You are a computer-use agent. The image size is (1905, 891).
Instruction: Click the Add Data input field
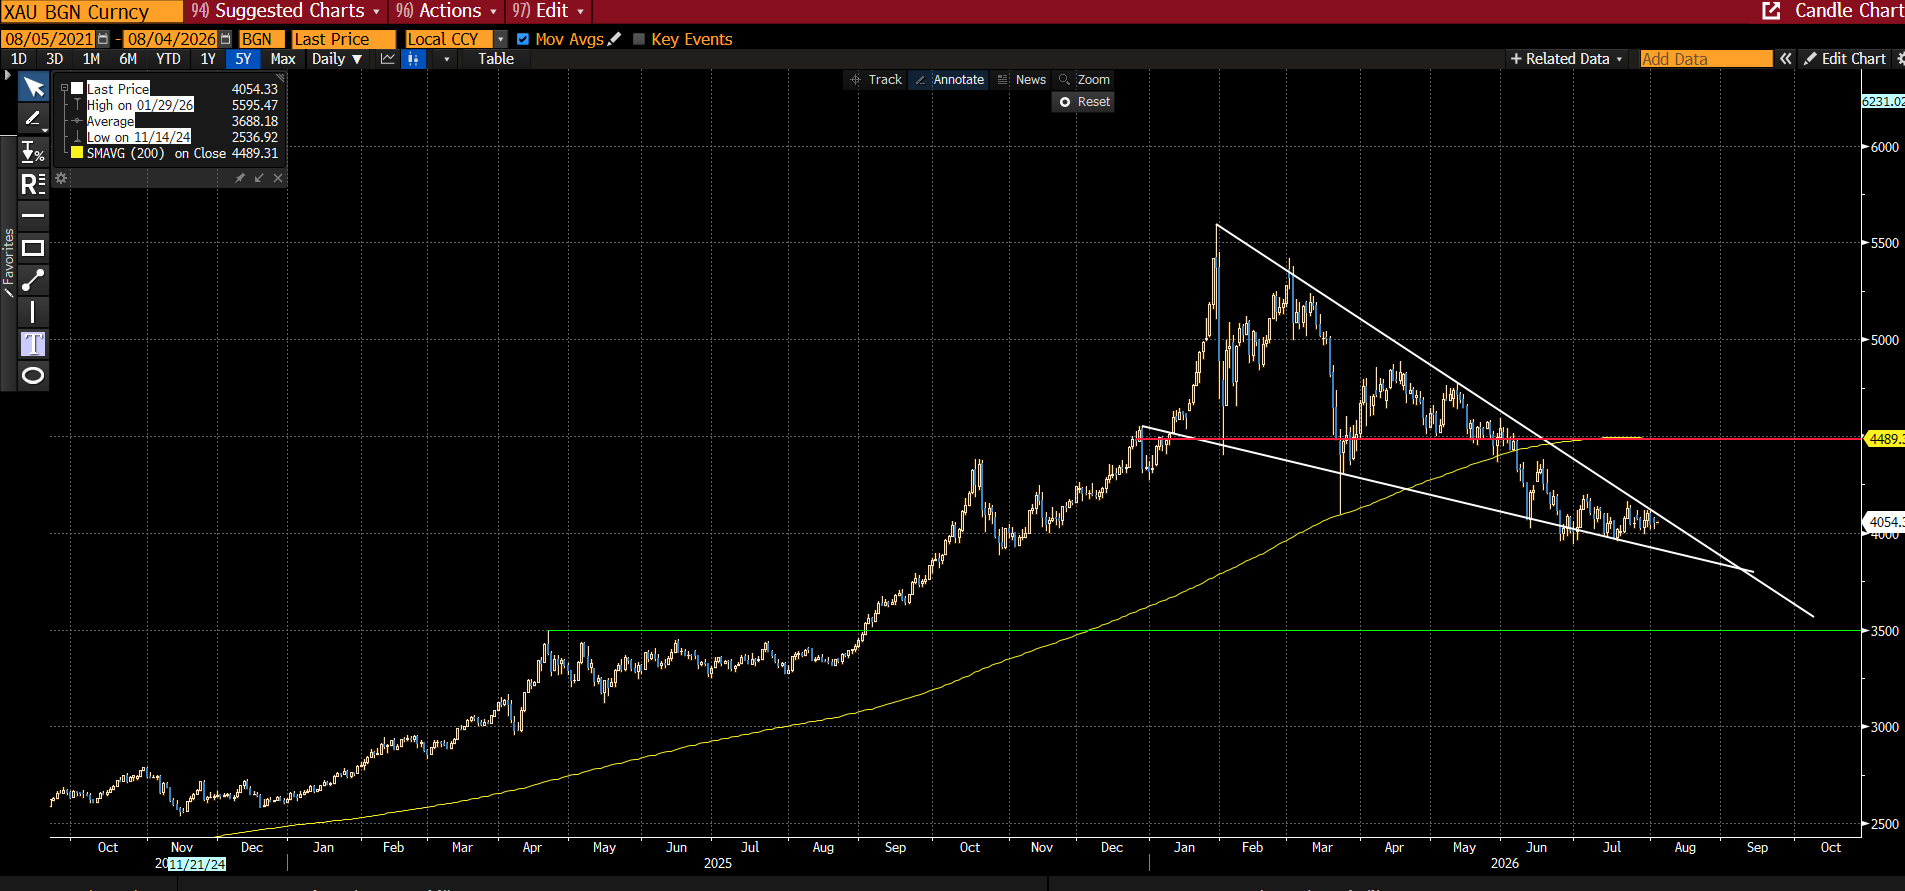[1706, 59]
